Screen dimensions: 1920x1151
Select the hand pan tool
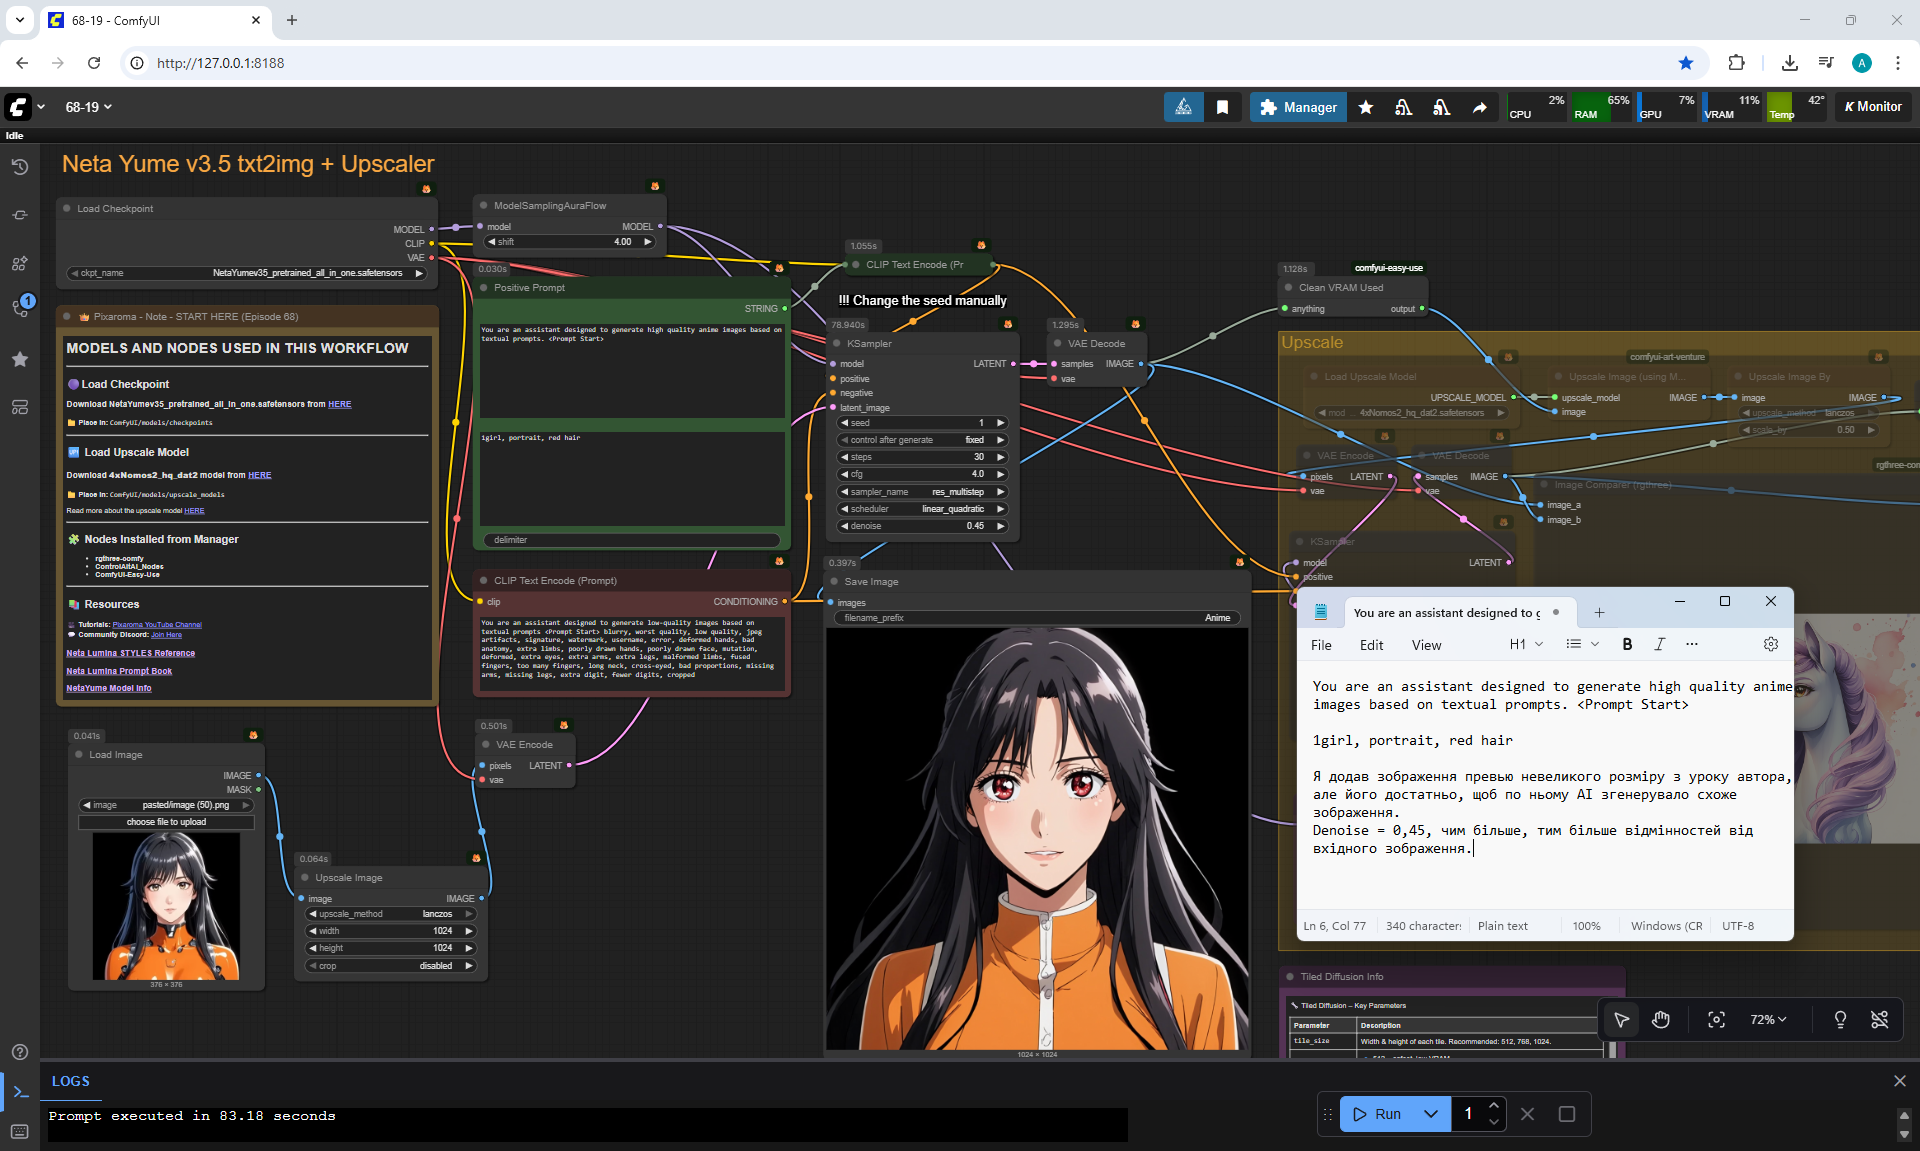[x=1661, y=1020]
